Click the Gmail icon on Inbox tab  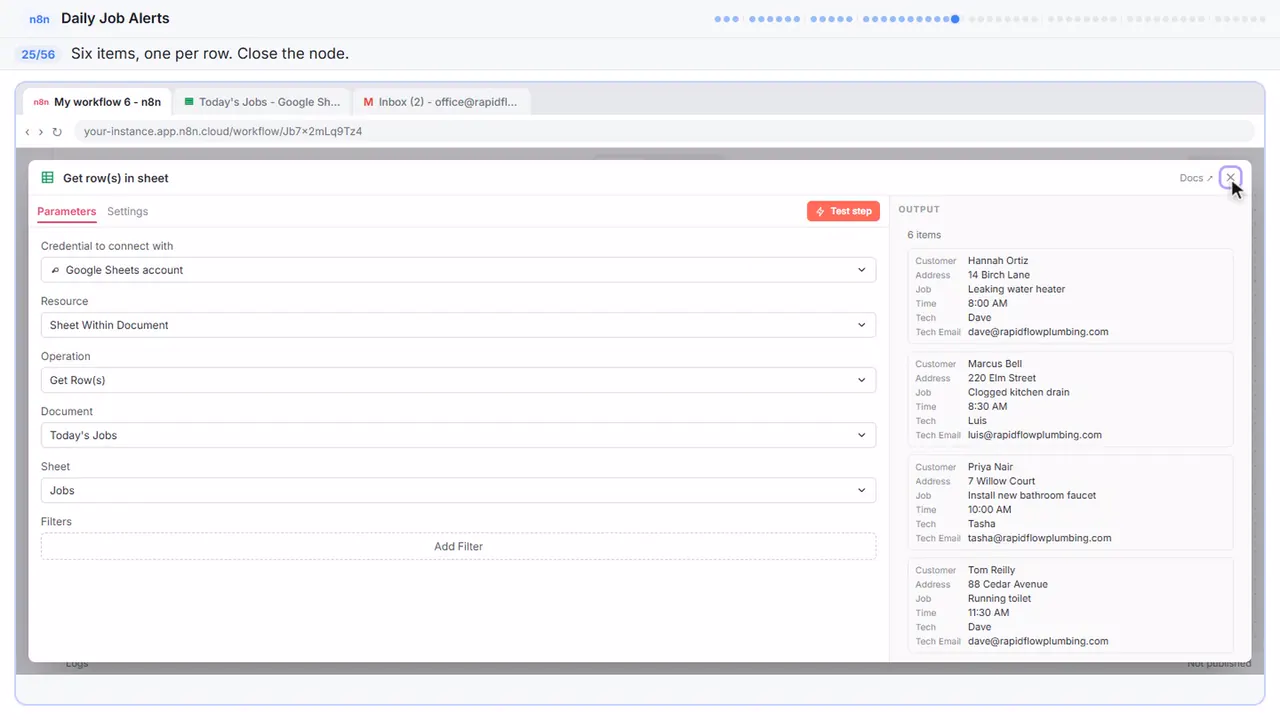(368, 102)
